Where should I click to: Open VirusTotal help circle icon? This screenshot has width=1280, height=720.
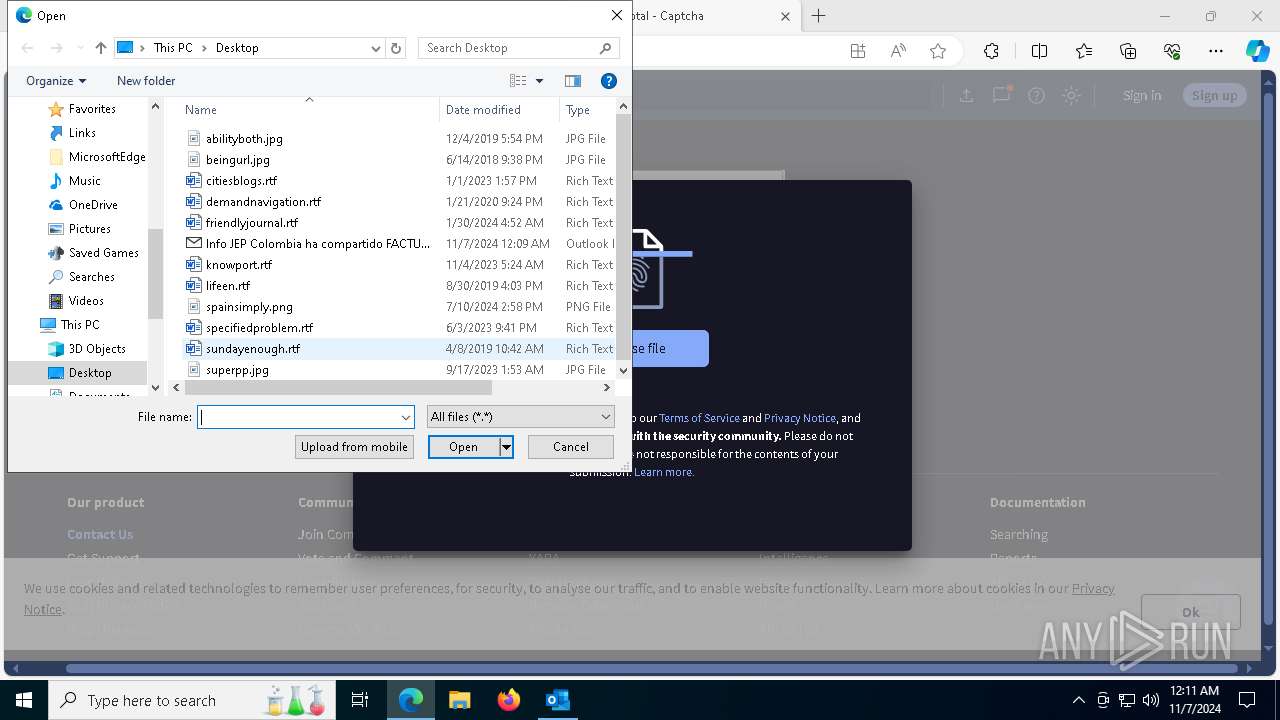(x=1037, y=95)
